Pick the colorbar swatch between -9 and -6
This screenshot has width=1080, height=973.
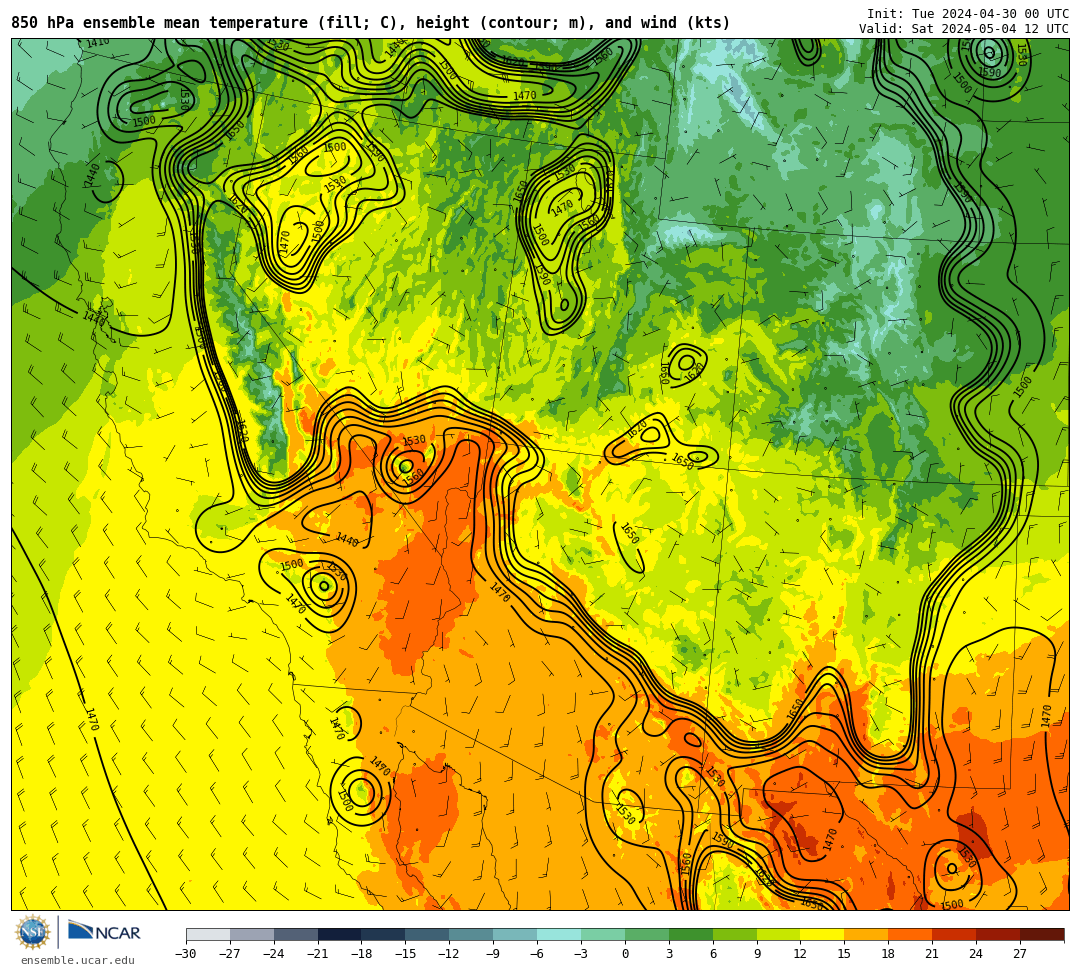click(x=515, y=934)
